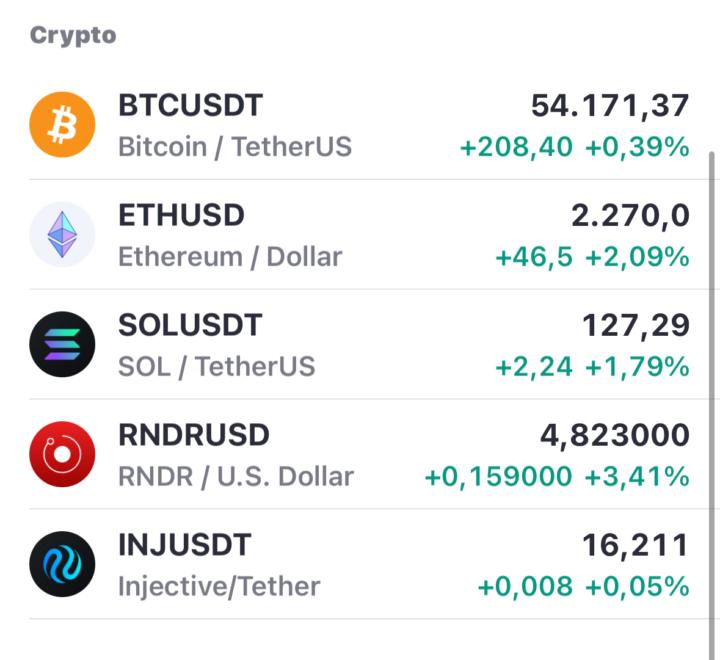
Task: Tap the Bitcoin / TetherUS description
Action: pyautogui.click(x=235, y=147)
